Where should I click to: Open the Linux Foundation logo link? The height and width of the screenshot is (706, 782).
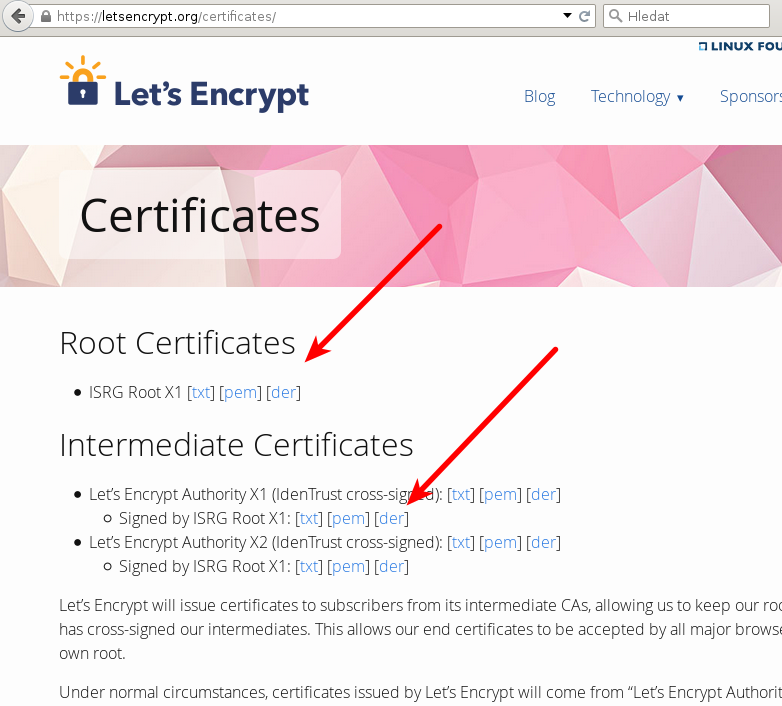(x=740, y=46)
